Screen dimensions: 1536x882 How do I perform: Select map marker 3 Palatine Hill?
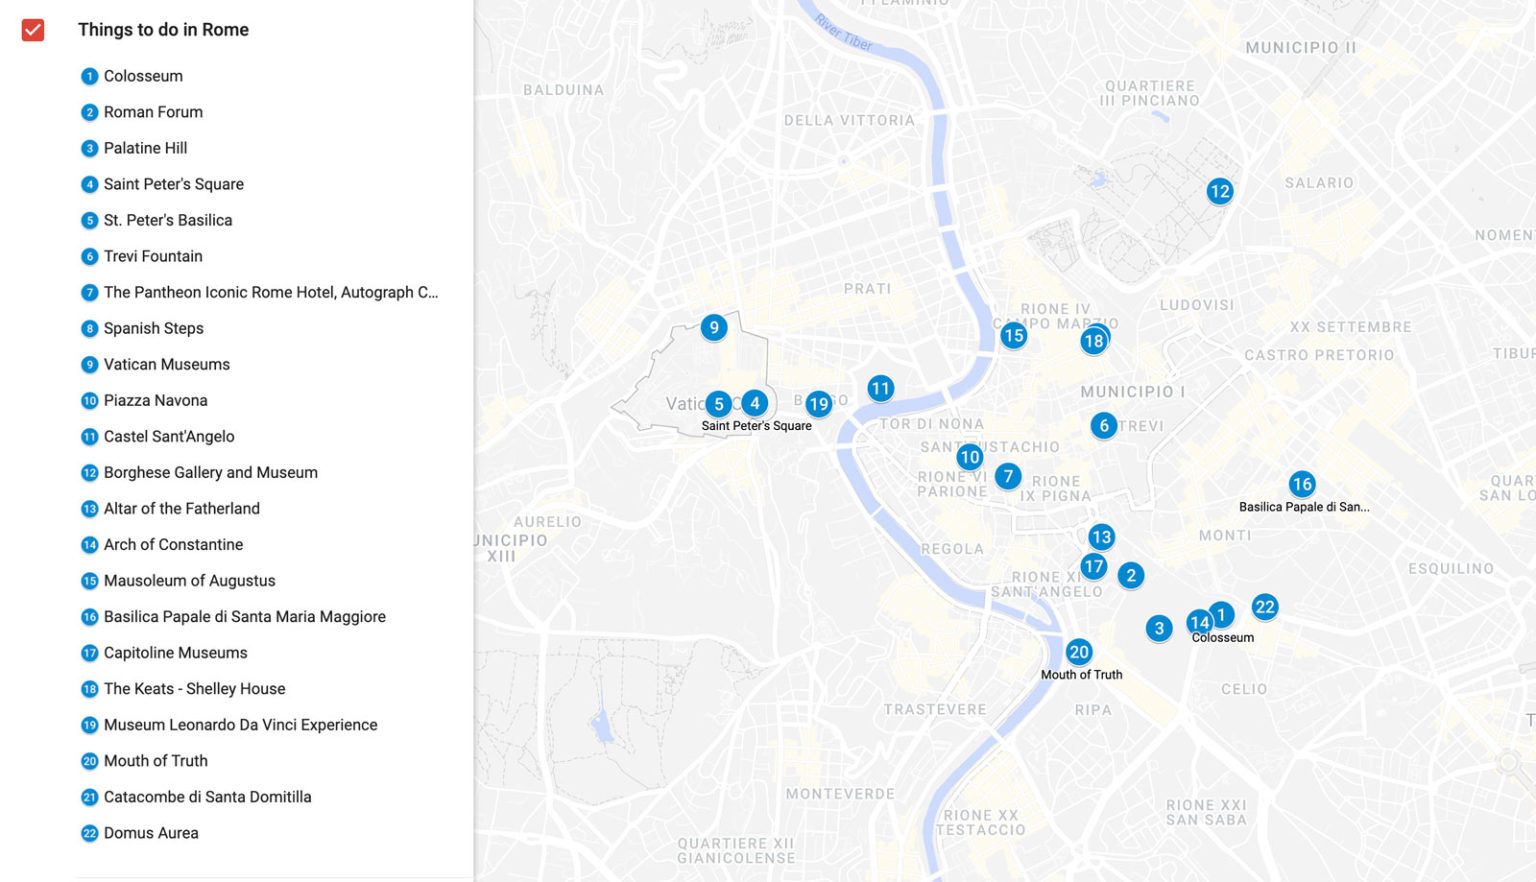pyautogui.click(x=1158, y=629)
